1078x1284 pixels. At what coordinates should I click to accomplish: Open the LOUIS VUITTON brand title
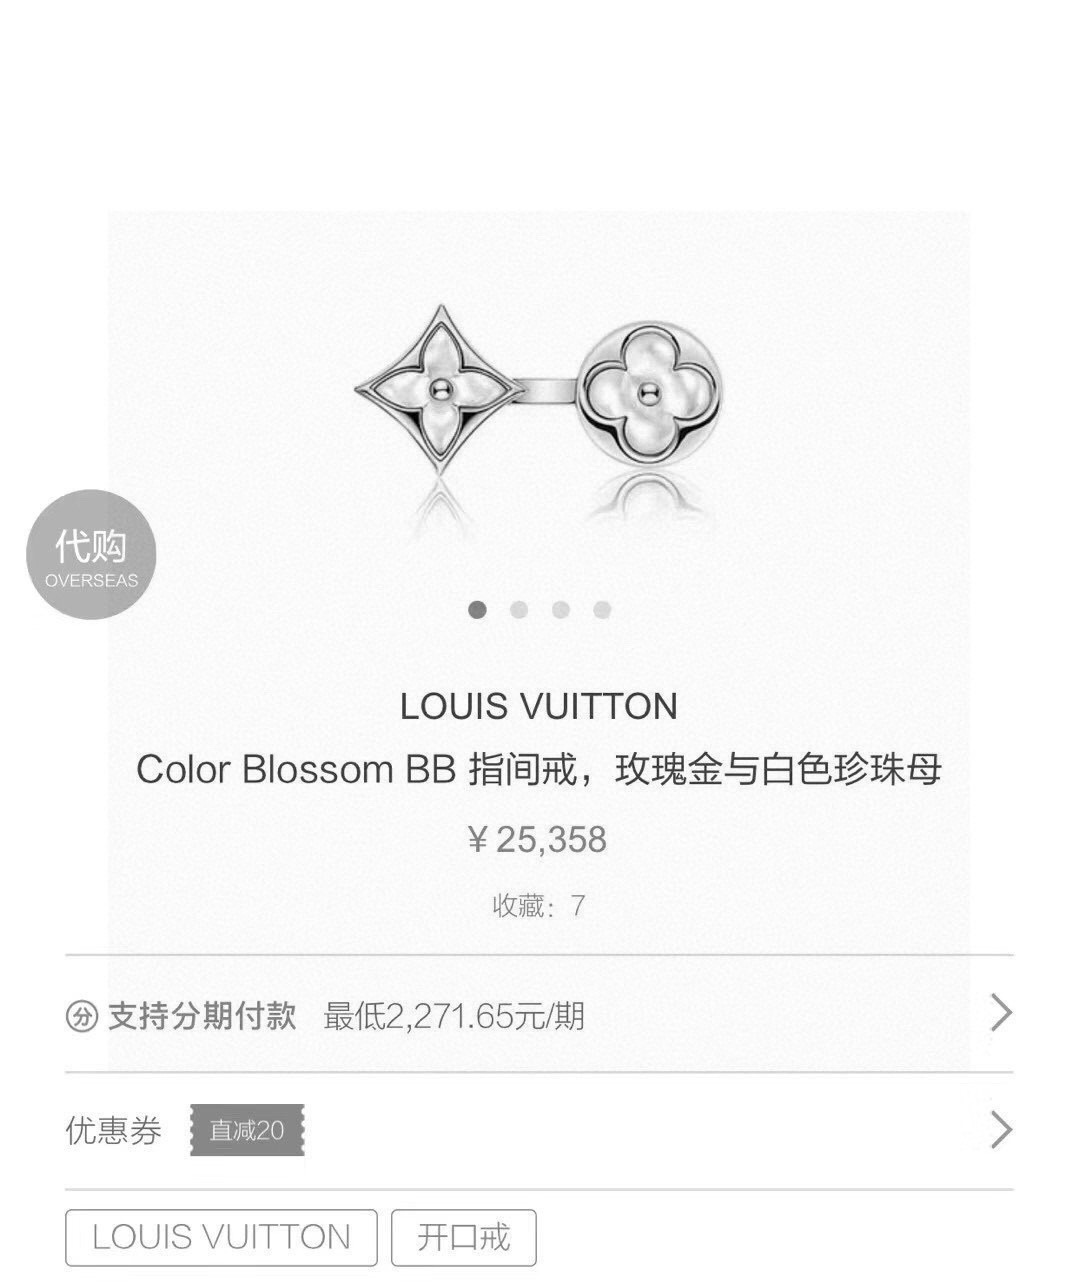pyautogui.click(x=539, y=707)
